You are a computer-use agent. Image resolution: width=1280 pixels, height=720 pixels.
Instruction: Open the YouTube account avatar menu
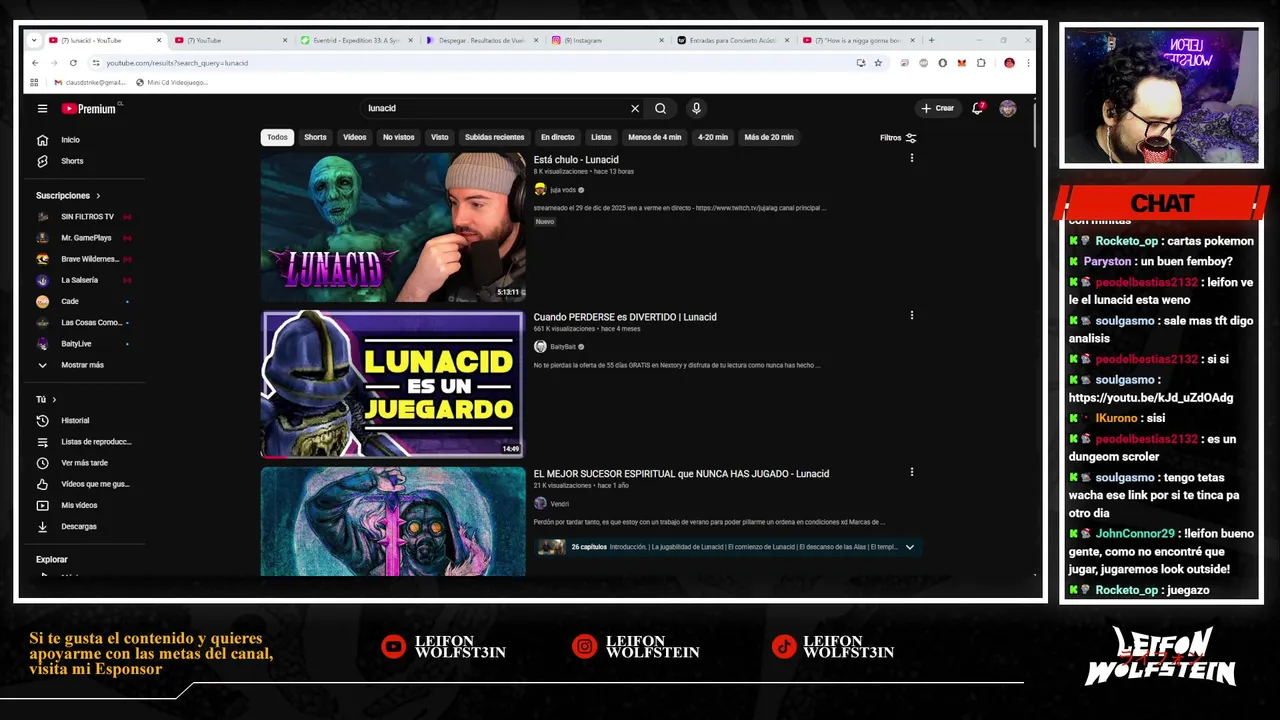pyautogui.click(x=1007, y=108)
